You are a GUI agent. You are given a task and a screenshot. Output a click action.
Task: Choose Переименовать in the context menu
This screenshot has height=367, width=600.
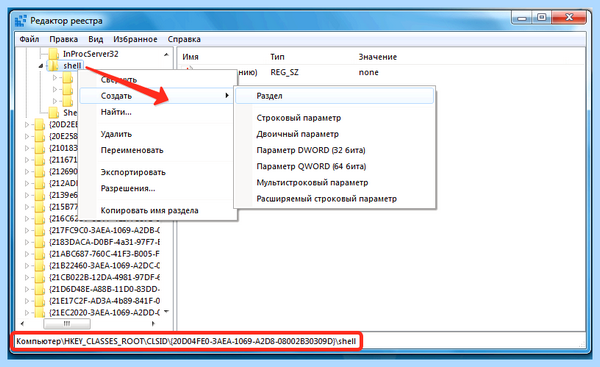pyautogui.click(x=132, y=150)
